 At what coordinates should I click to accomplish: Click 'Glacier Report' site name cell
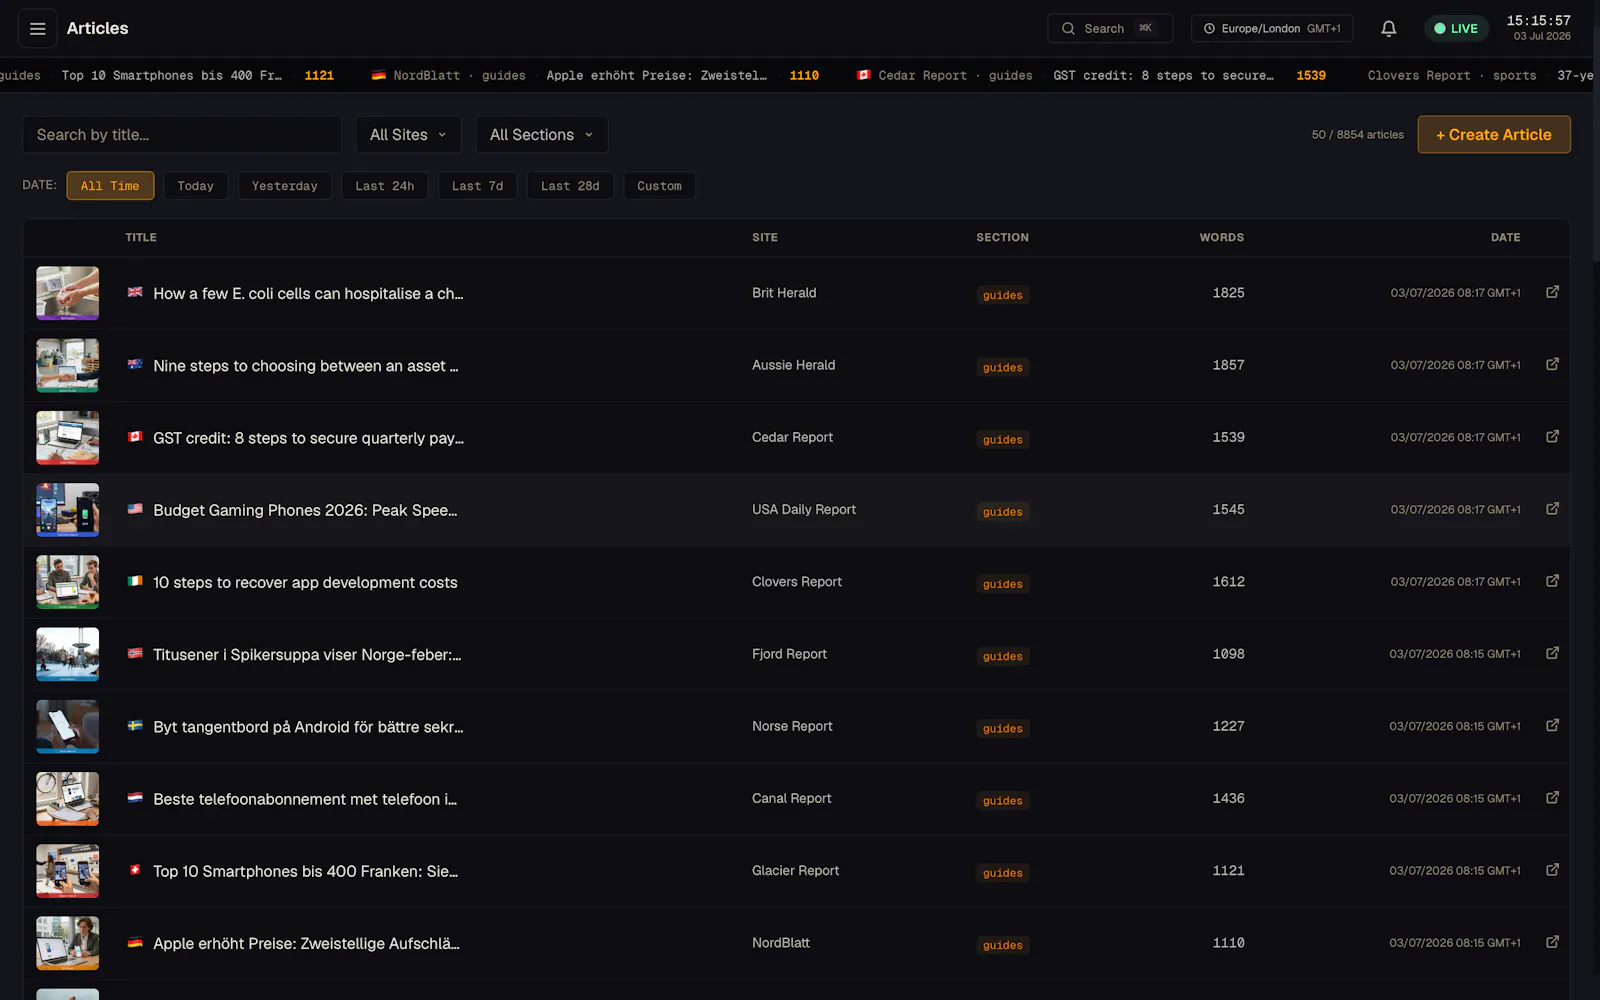coord(795,871)
